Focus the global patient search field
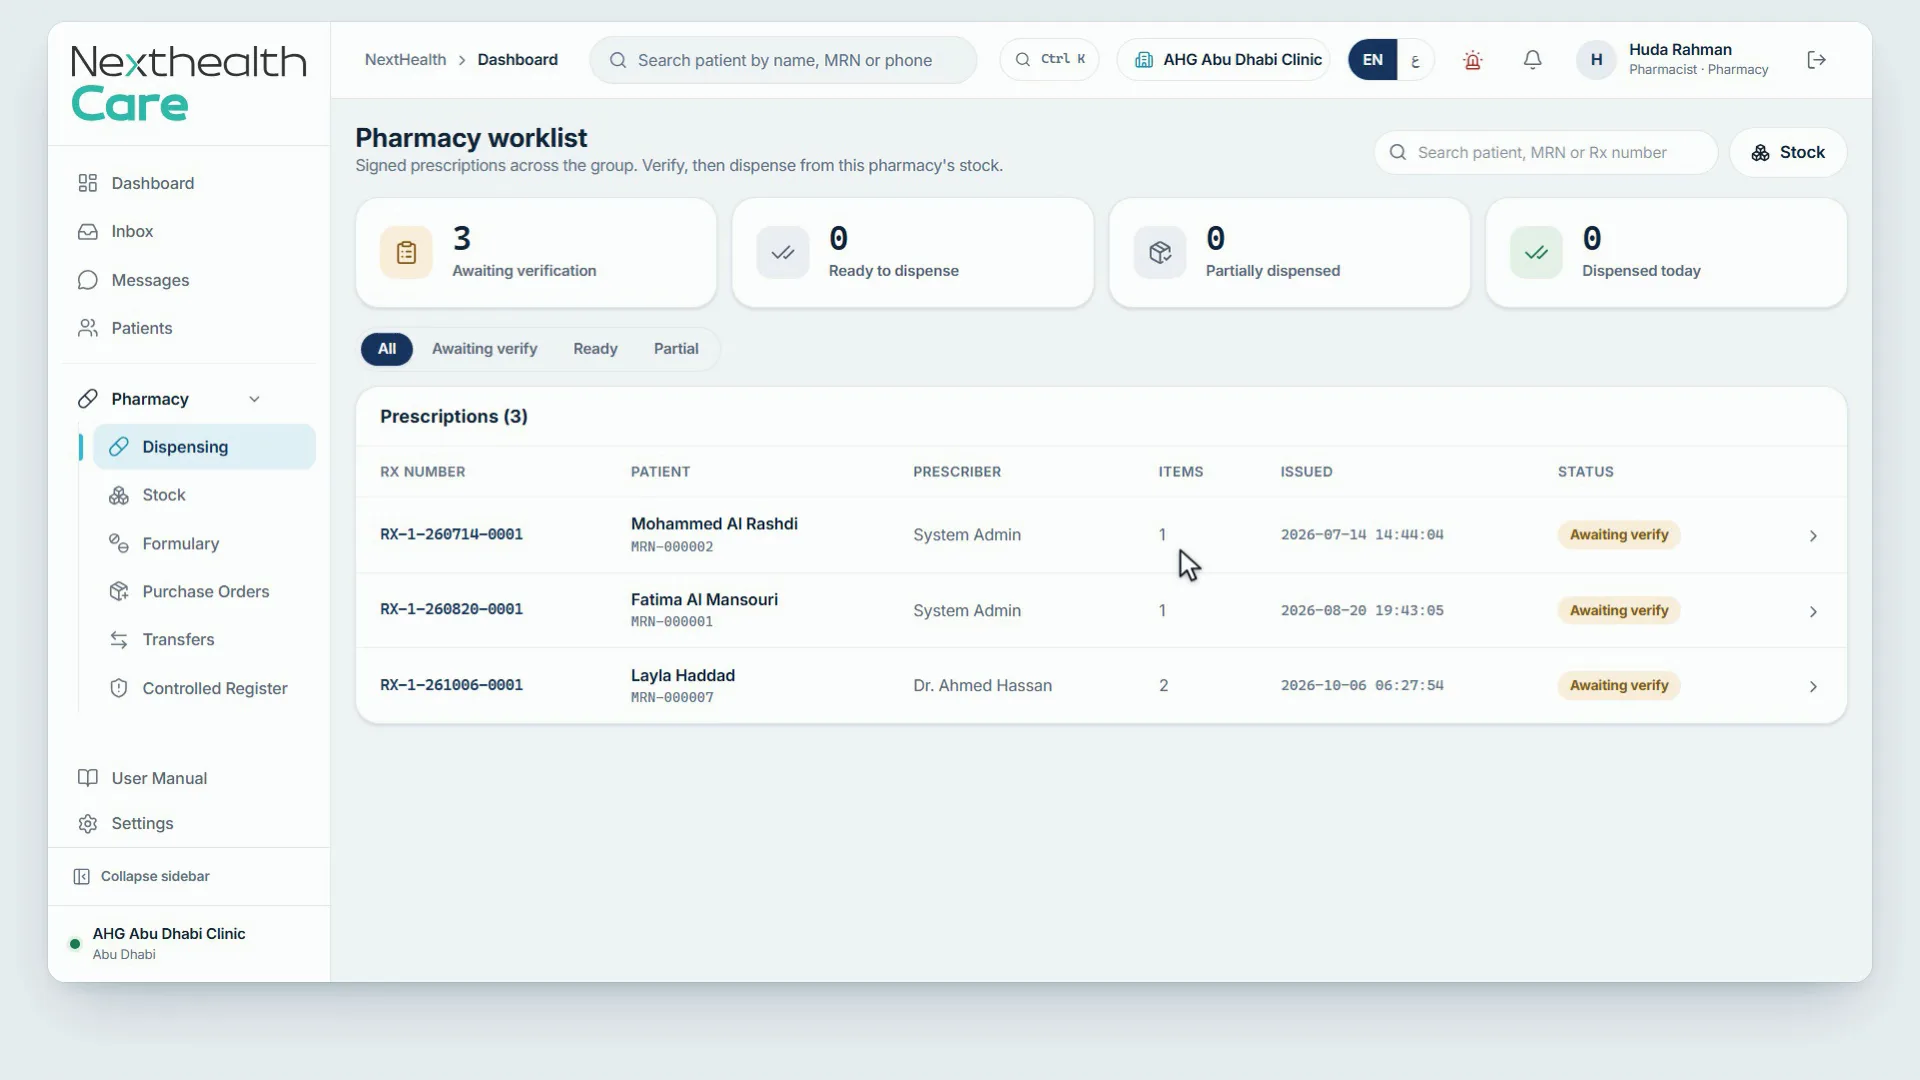This screenshot has width=1920, height=1080. 783,60
